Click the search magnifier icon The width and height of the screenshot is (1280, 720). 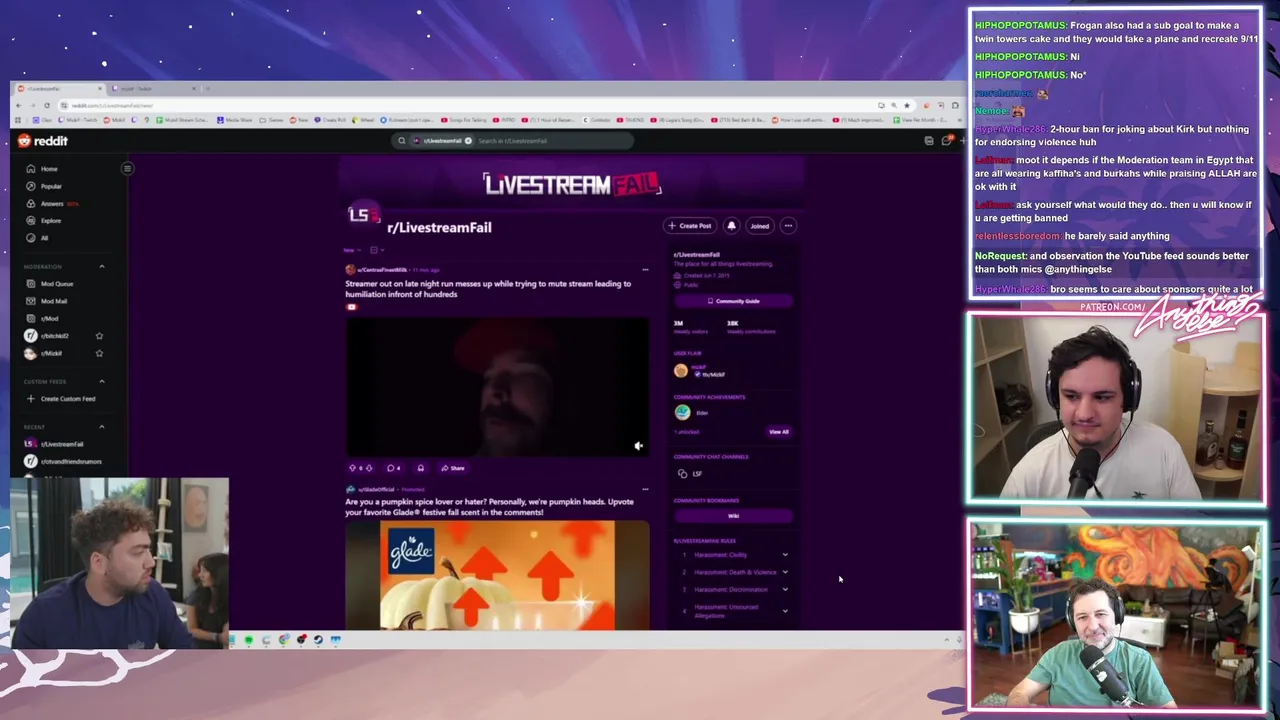402,141
